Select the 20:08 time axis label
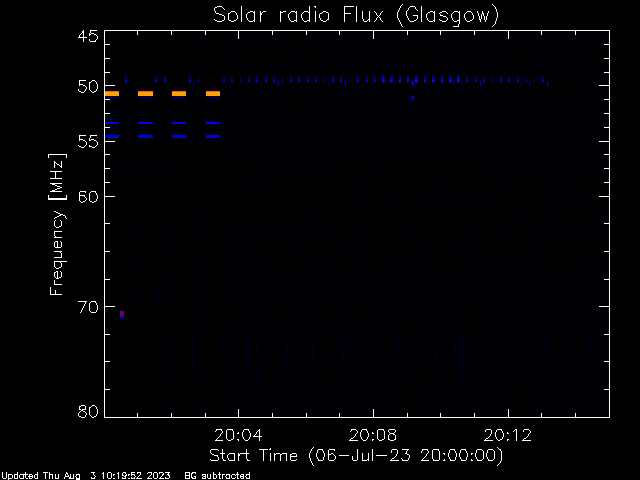This screenshot has width=640, height=480. pyautogui.click(x=373, y=435)
